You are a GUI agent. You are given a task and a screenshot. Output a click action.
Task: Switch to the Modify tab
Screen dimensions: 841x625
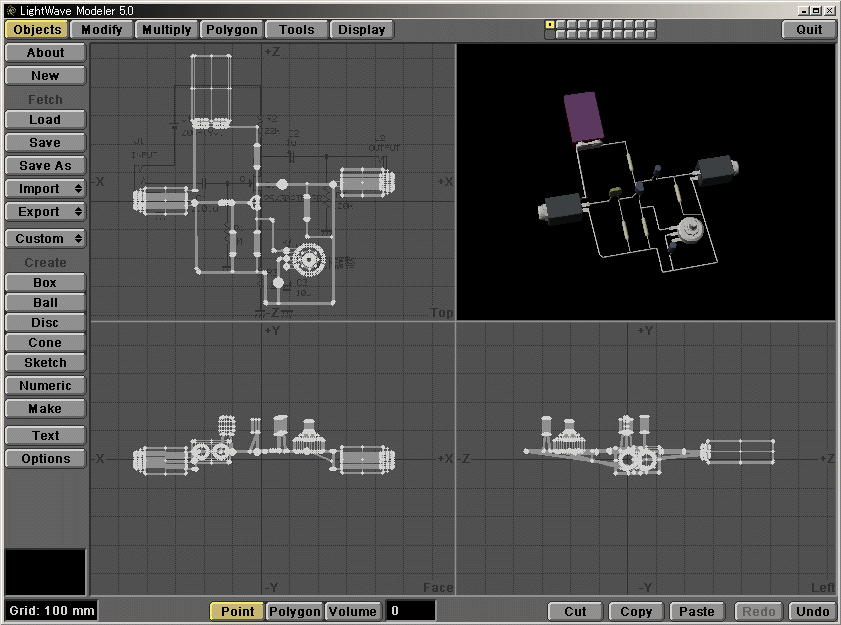101,29
